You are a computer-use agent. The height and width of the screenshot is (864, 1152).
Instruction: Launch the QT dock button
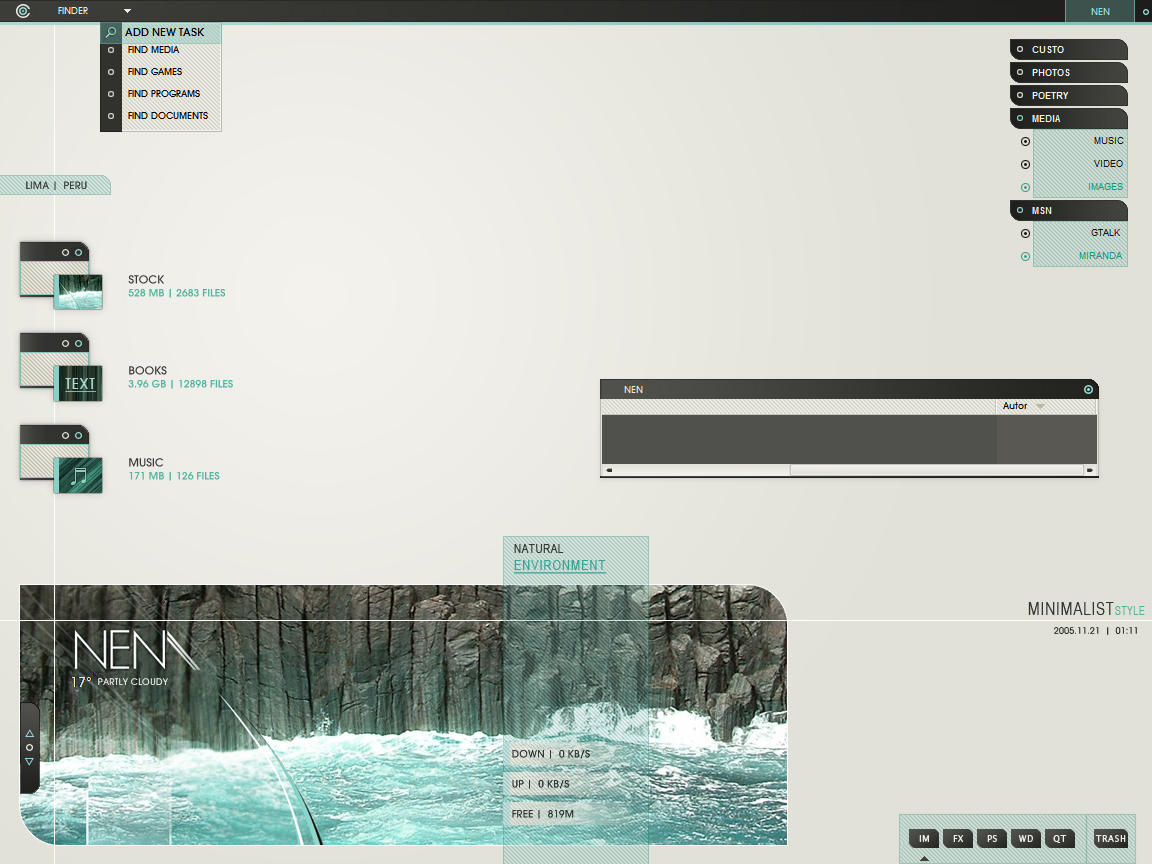pyautogui.click(x=1059, y=838)
